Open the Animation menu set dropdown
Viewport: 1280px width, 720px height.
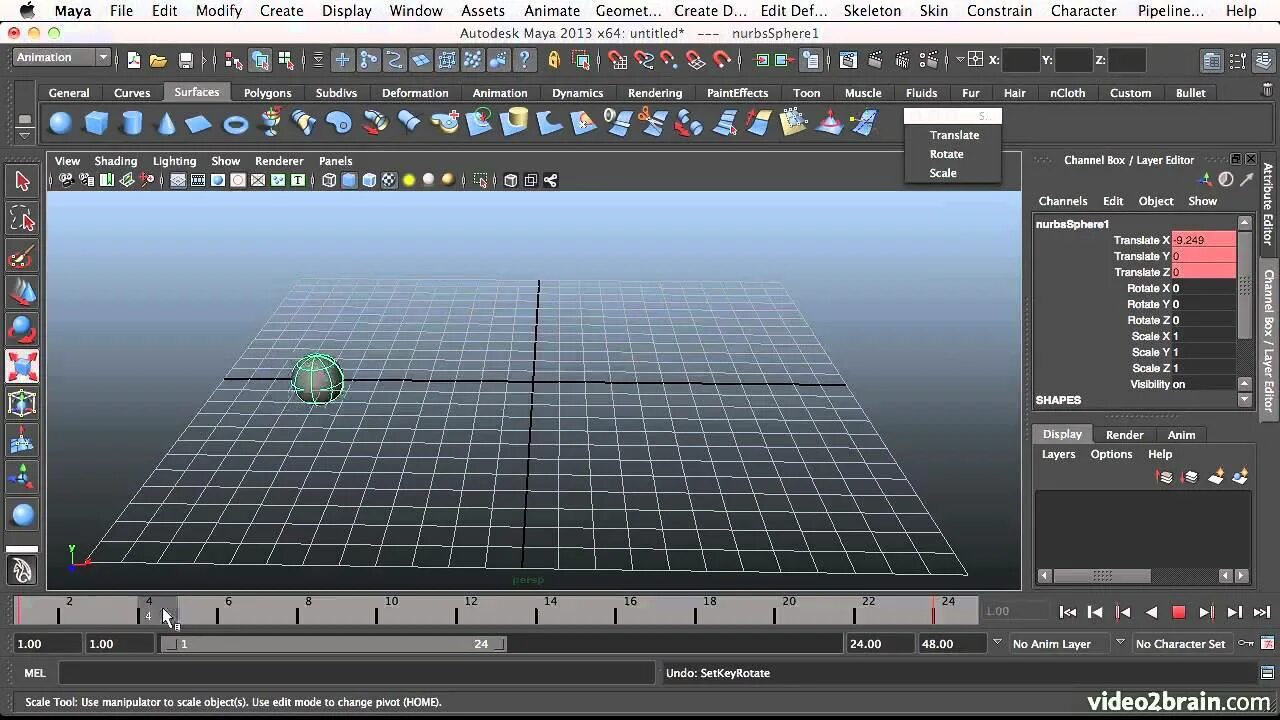[62, 58]
